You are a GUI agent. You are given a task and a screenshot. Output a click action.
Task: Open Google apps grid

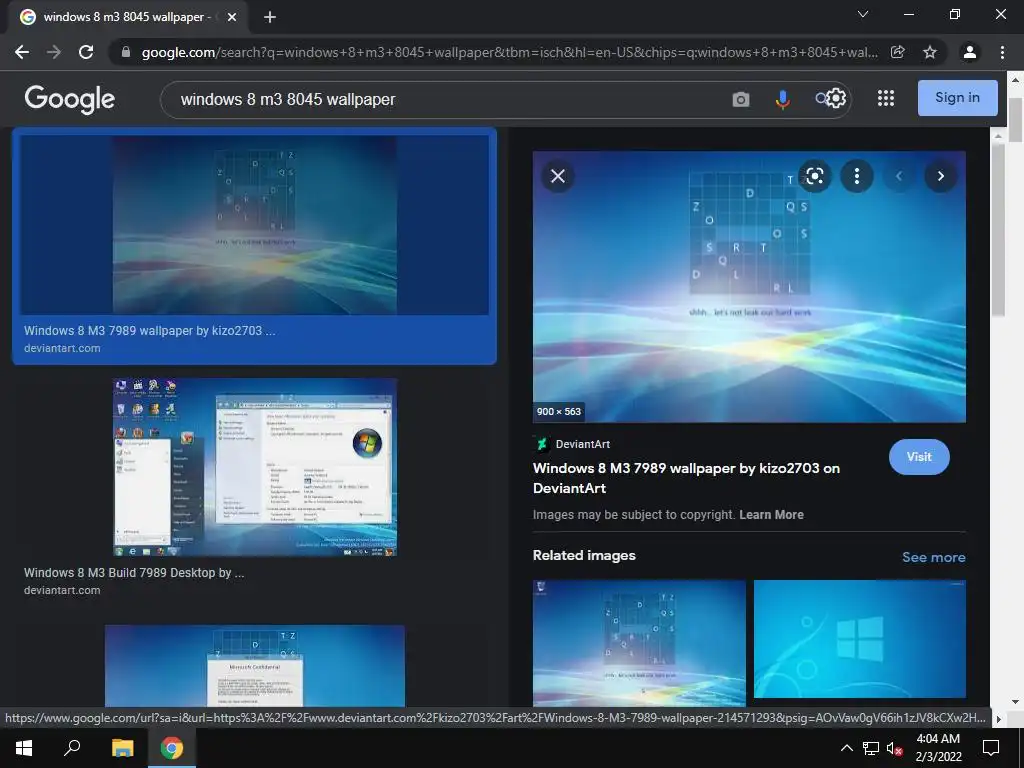click(886, 99)
